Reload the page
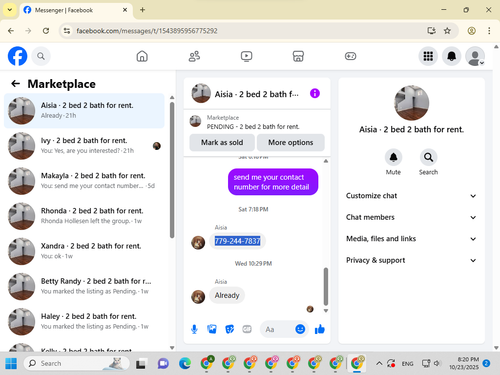This screenshot has height=375, width=500. 46,31
